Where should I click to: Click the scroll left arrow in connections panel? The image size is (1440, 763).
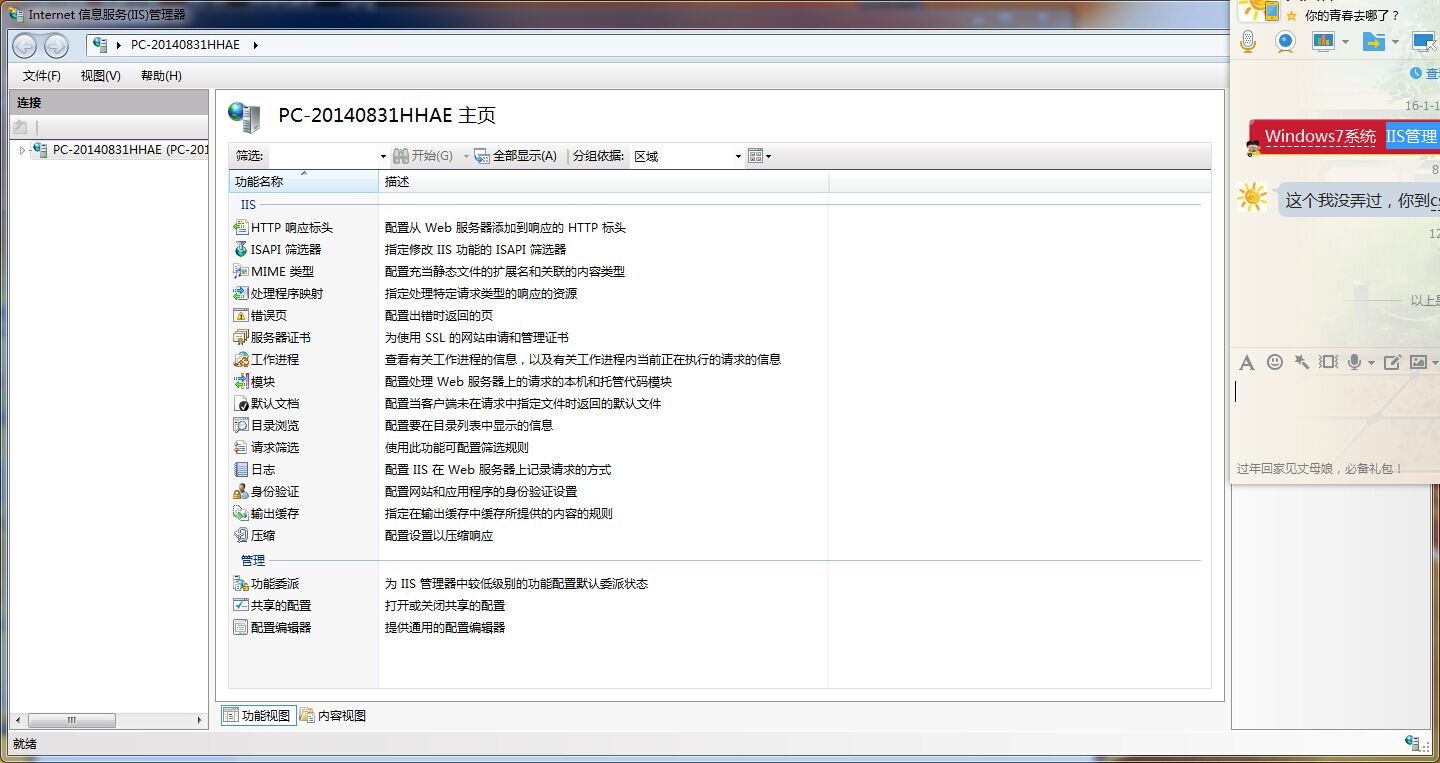[x=18, y=720]
